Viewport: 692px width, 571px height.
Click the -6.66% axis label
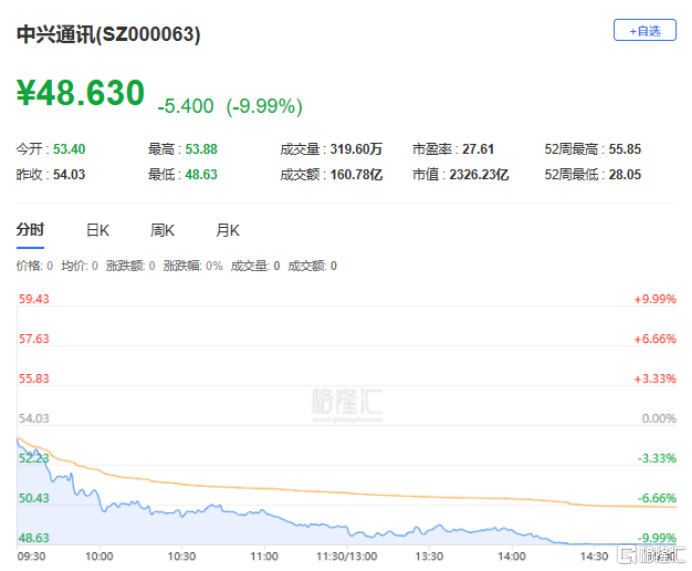pyautogui.click(x=657, y=498)
